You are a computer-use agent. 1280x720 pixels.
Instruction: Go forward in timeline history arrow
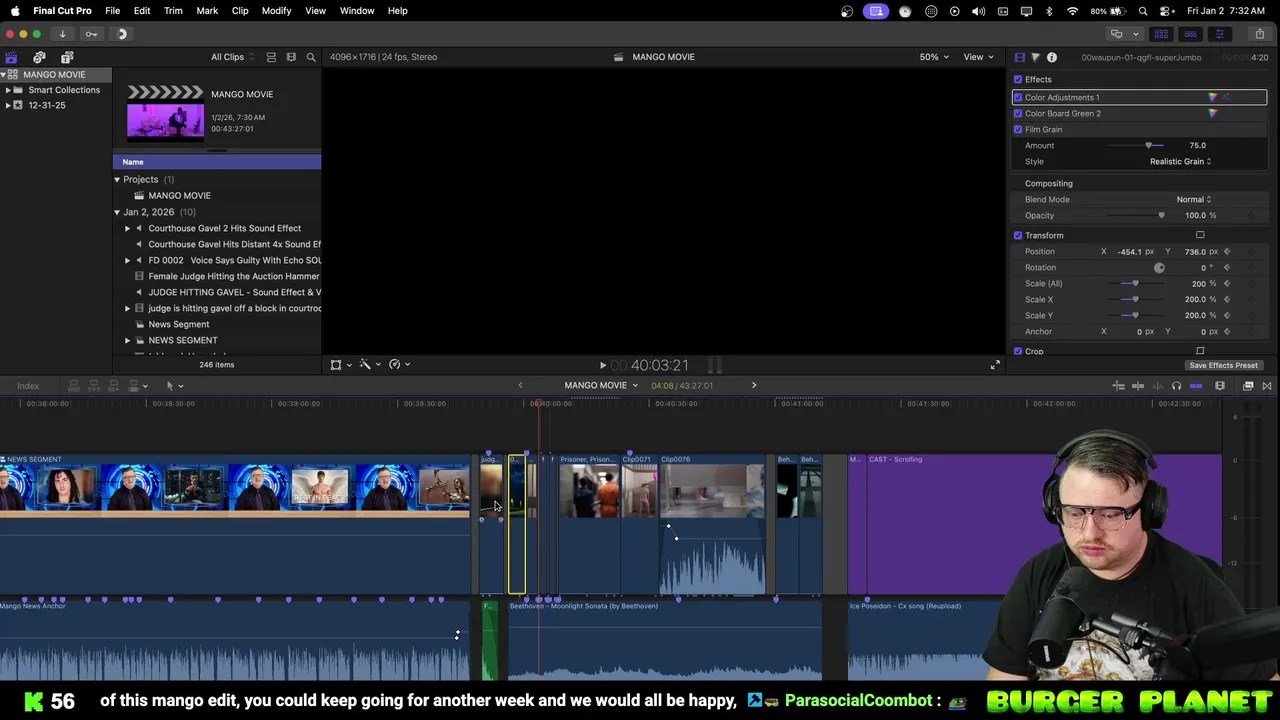click(754, 386)
